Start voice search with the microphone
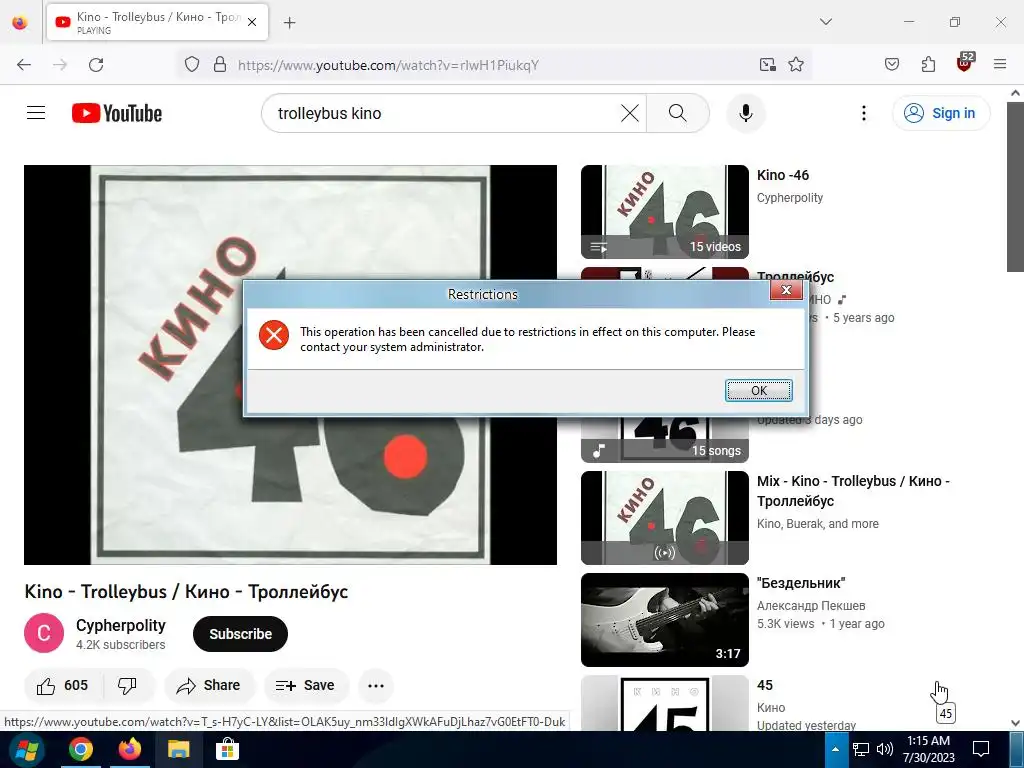The height and width of the screenshot is (768, 1024). click(x=745, y=113)
